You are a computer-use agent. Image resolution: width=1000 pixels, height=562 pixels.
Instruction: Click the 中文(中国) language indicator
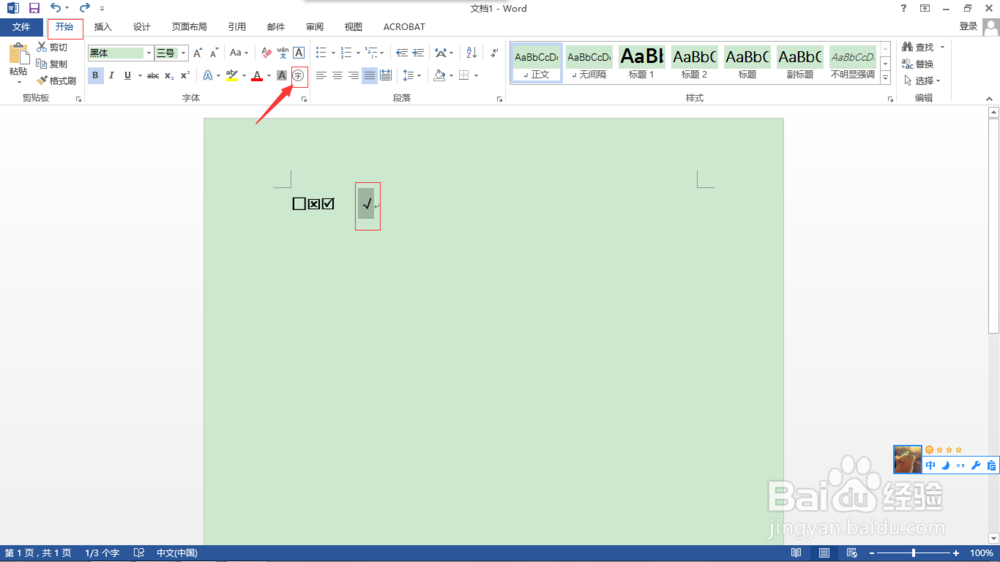(x=177, y=553)
